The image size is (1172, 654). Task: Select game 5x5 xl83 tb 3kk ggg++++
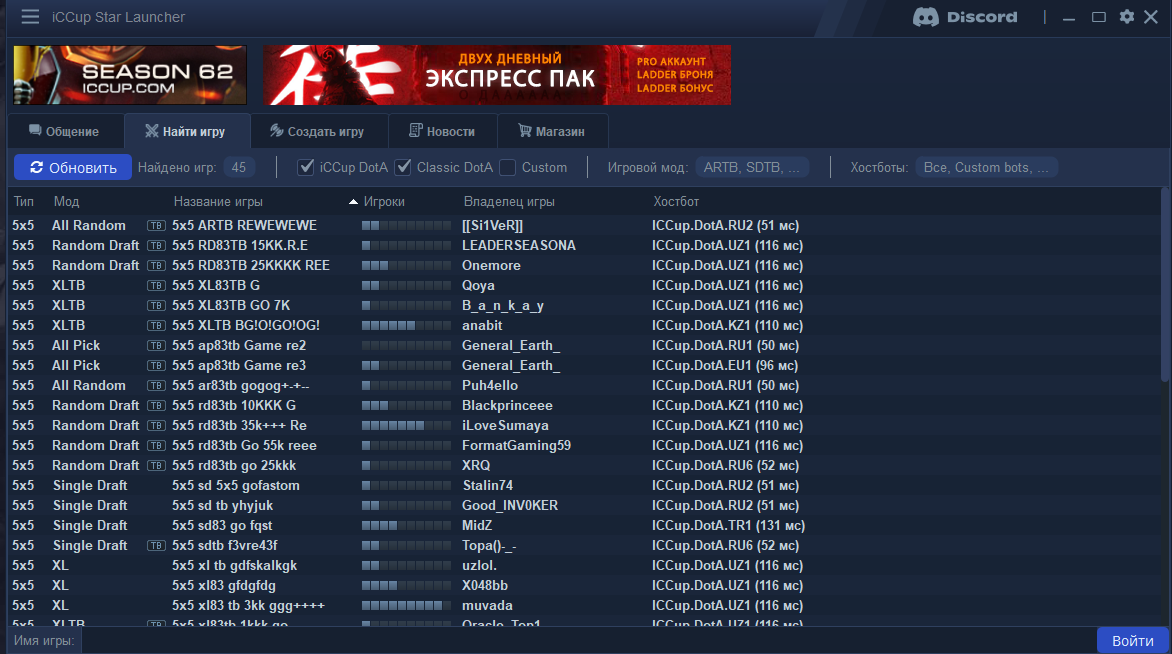(x=248, y=605)
